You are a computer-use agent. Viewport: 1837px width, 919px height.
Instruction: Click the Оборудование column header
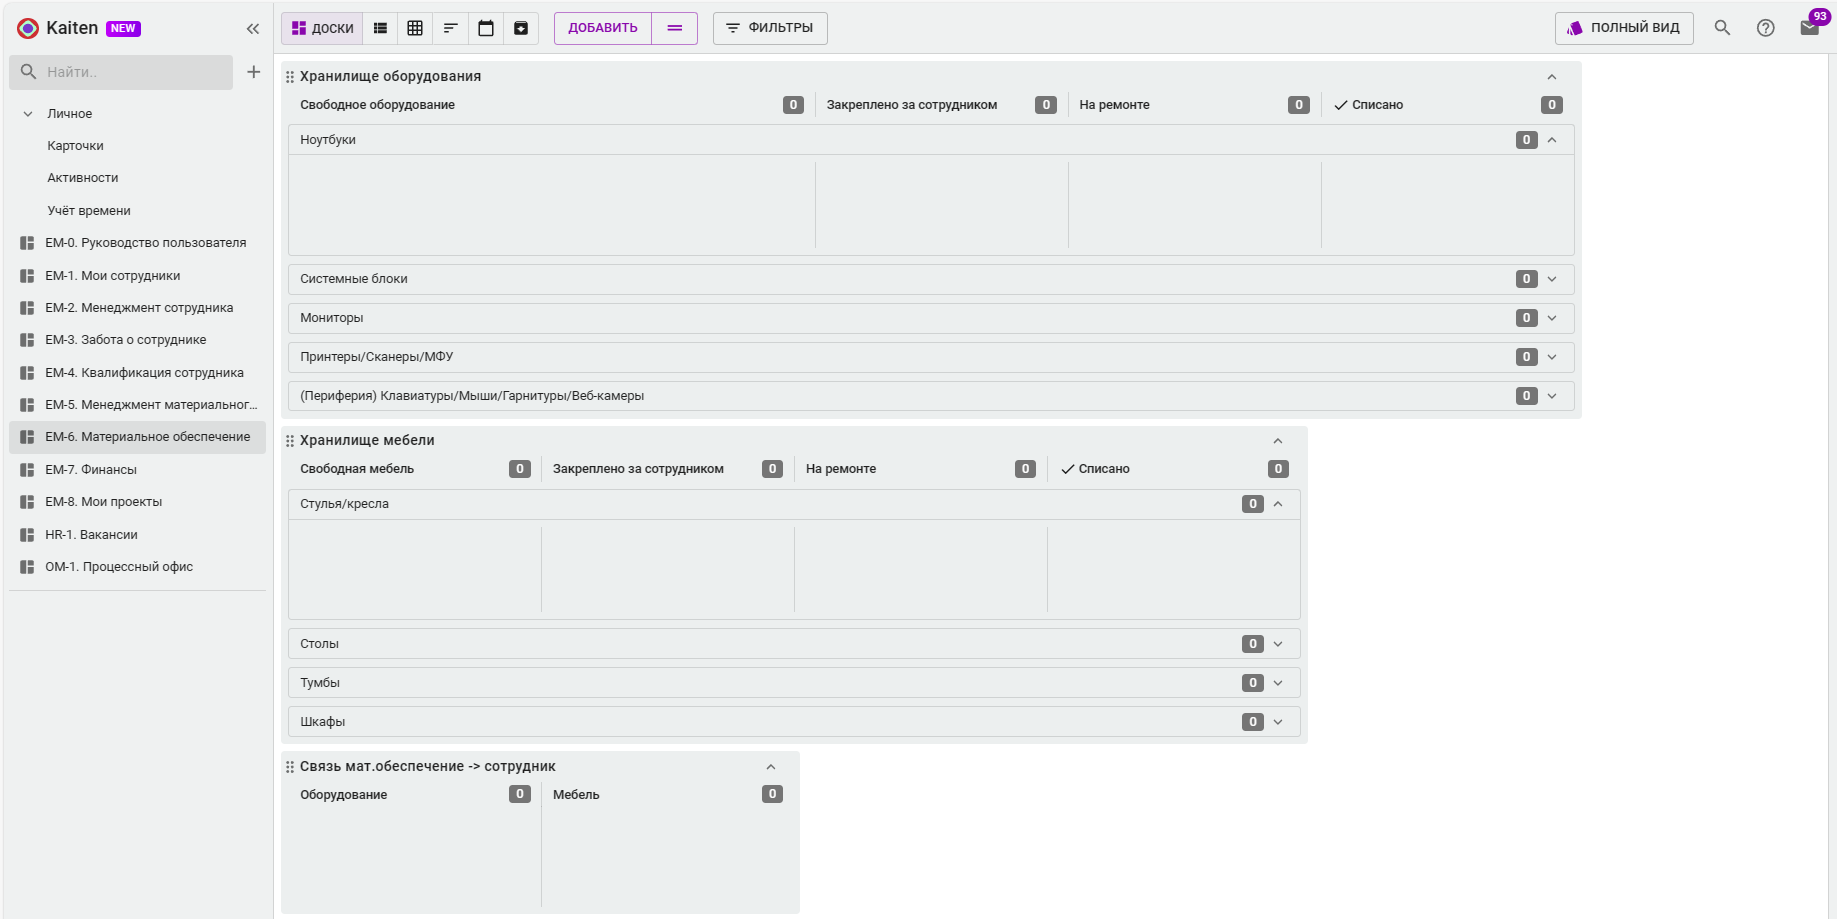(x=343, y=795)
